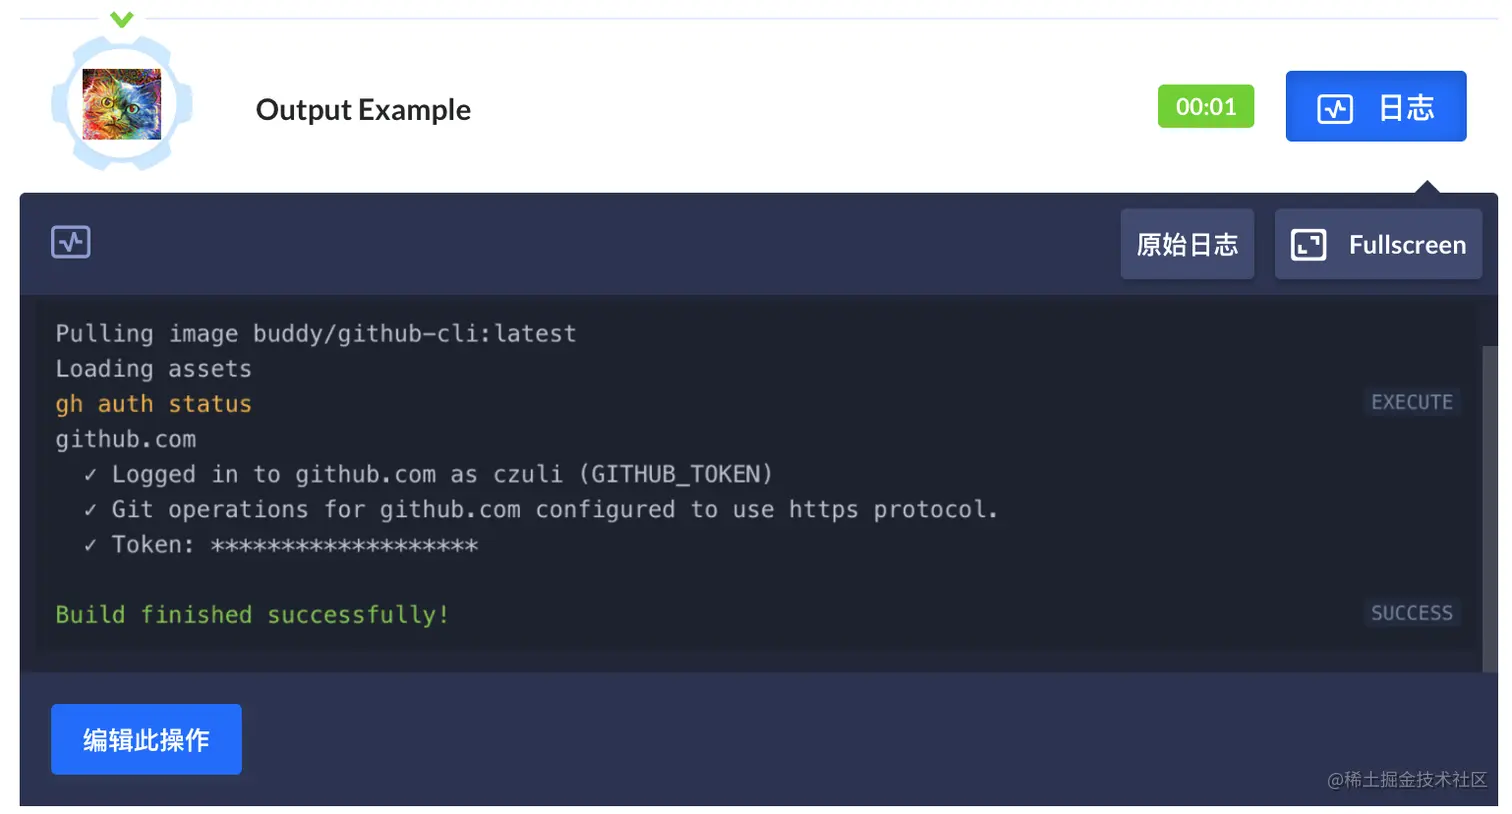Viewport: 1512px width, 814px height.
Task: Click the log panel vertical scrollbar
Action: click(x=1490, y=508)
